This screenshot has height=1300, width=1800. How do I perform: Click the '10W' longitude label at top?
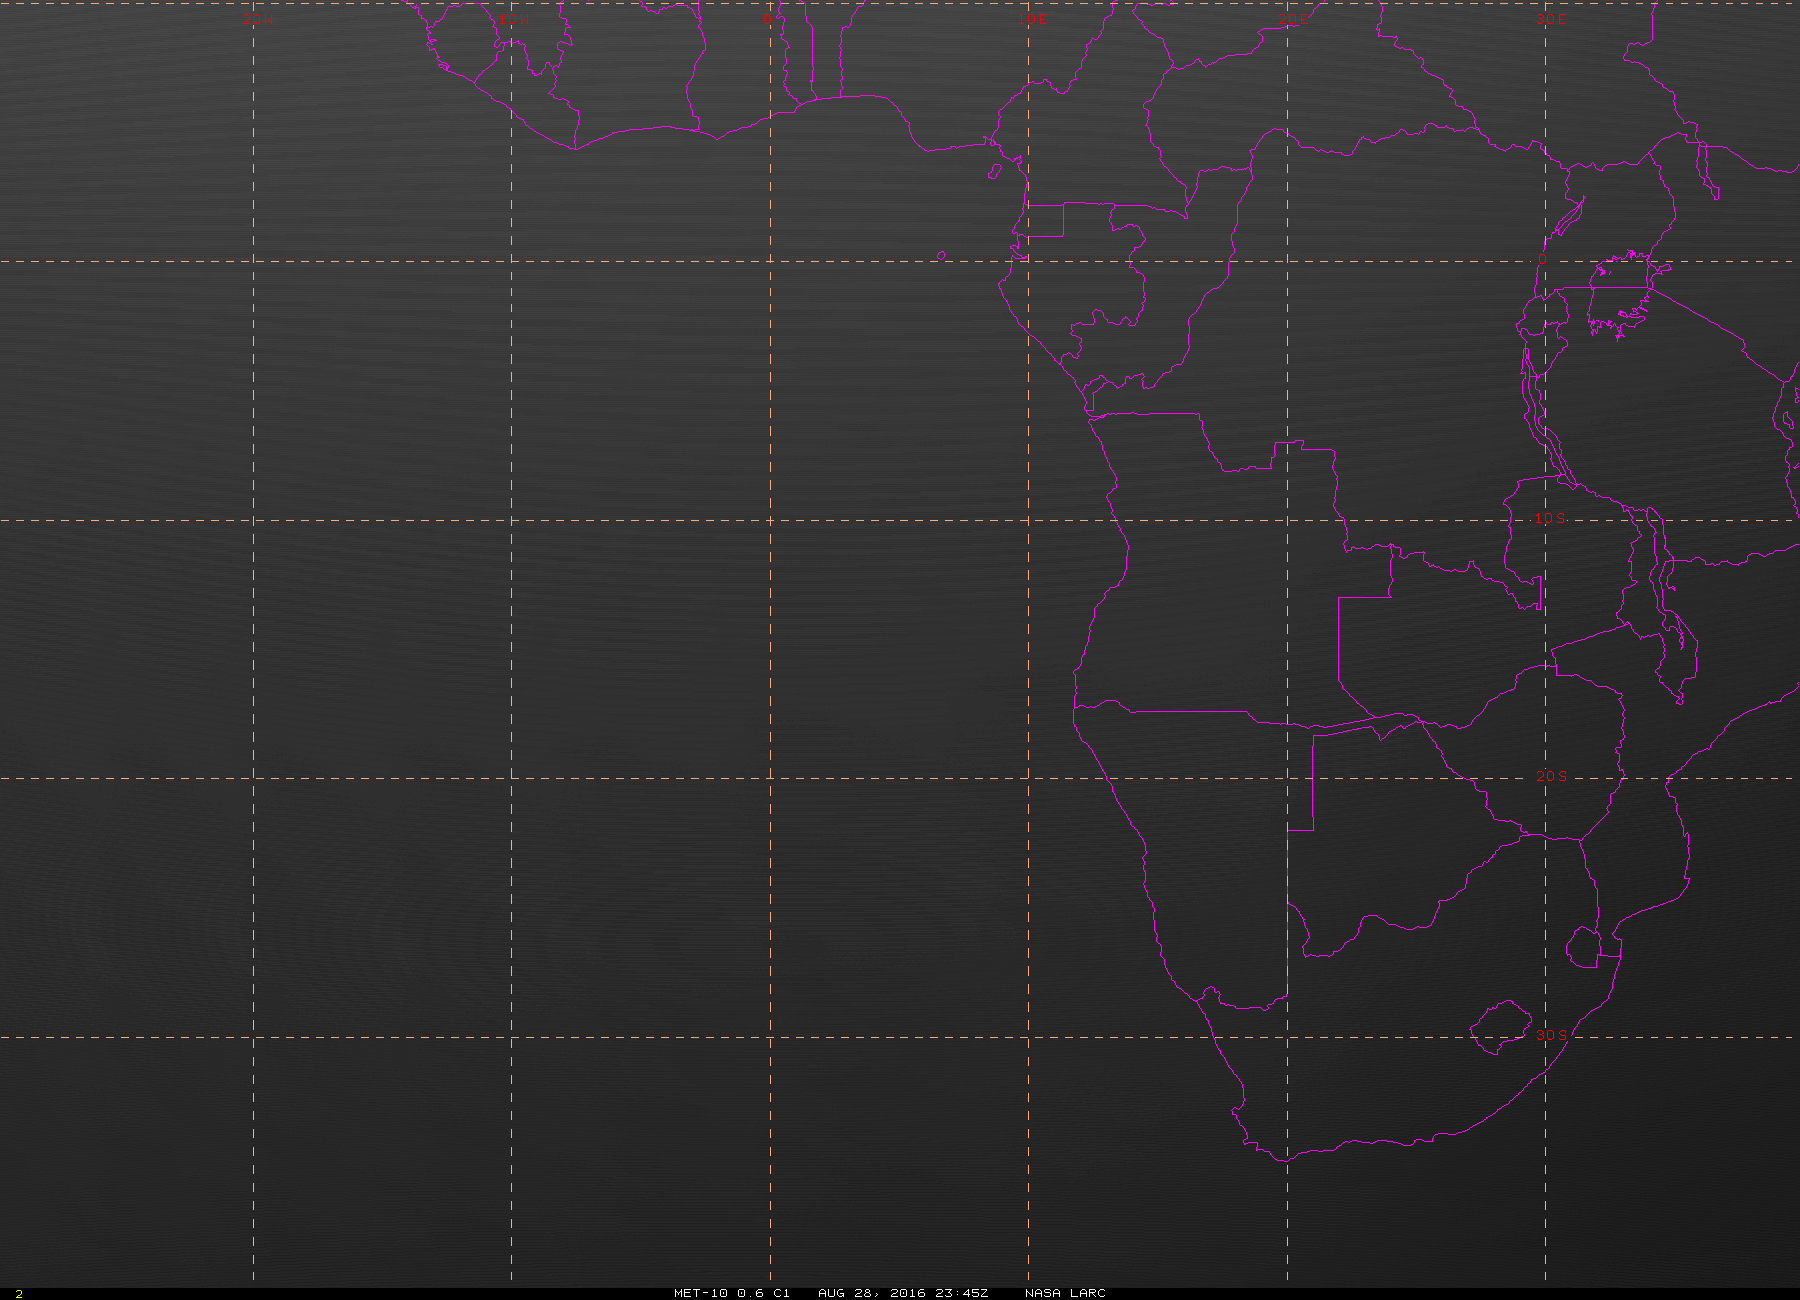point(514,18)
